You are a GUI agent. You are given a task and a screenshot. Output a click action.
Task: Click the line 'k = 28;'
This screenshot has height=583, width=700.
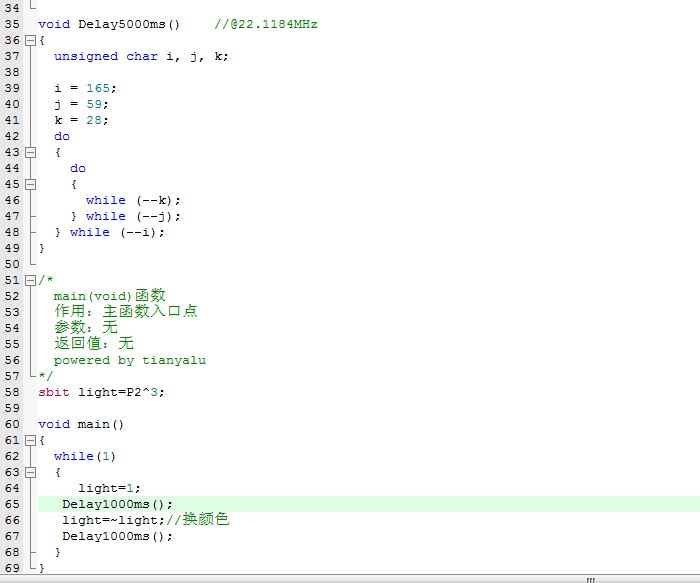click(x=81, y=121)
